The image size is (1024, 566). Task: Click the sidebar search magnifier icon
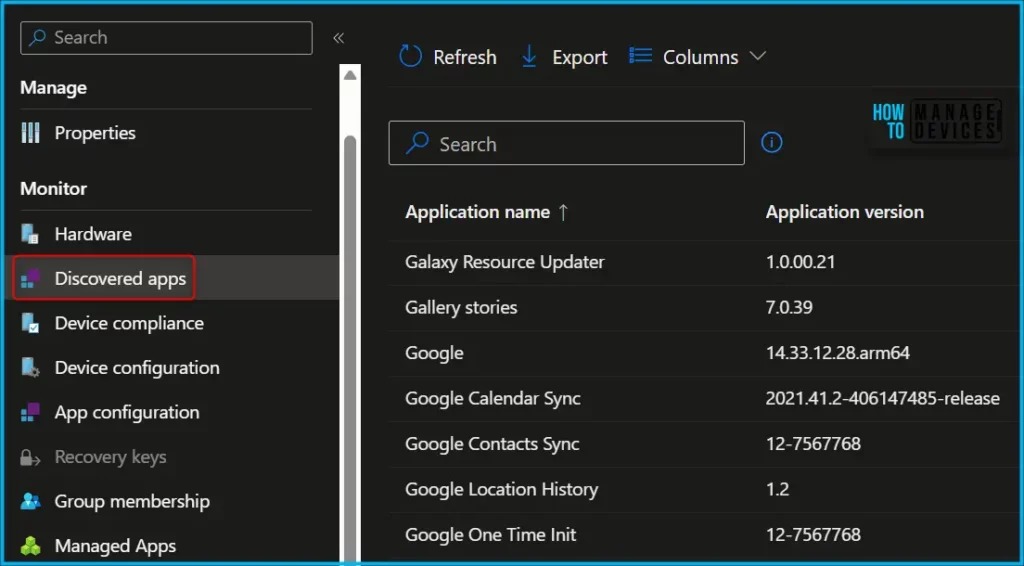37,37
